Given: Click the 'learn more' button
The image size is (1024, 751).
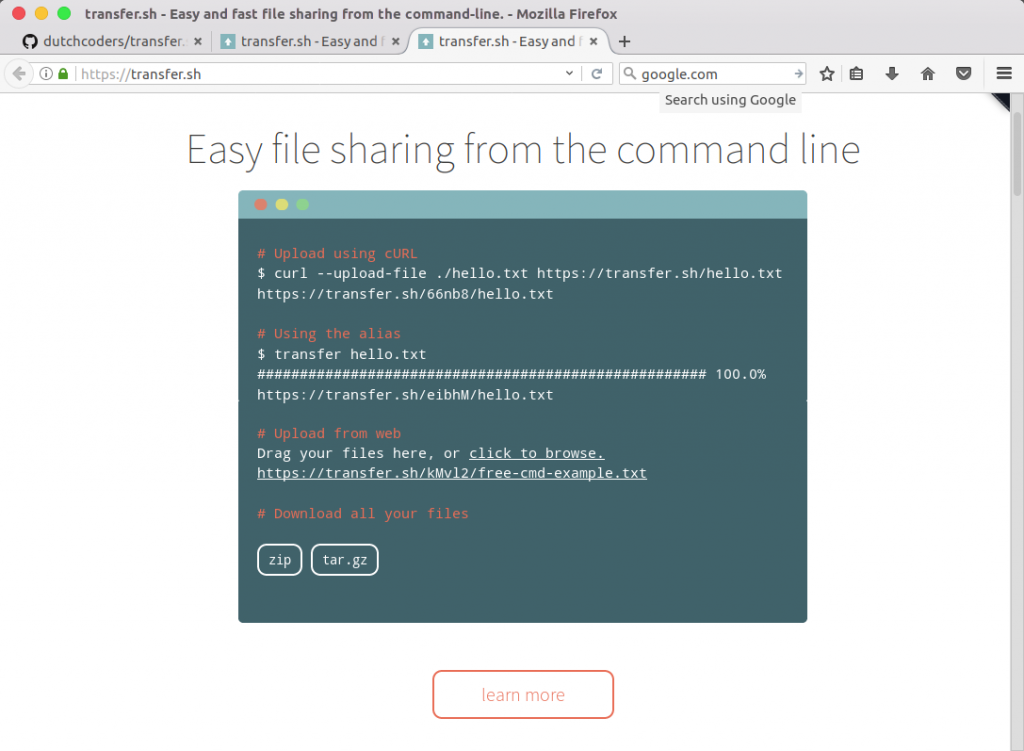Looking at the screenshot, I should coord(522,694).
